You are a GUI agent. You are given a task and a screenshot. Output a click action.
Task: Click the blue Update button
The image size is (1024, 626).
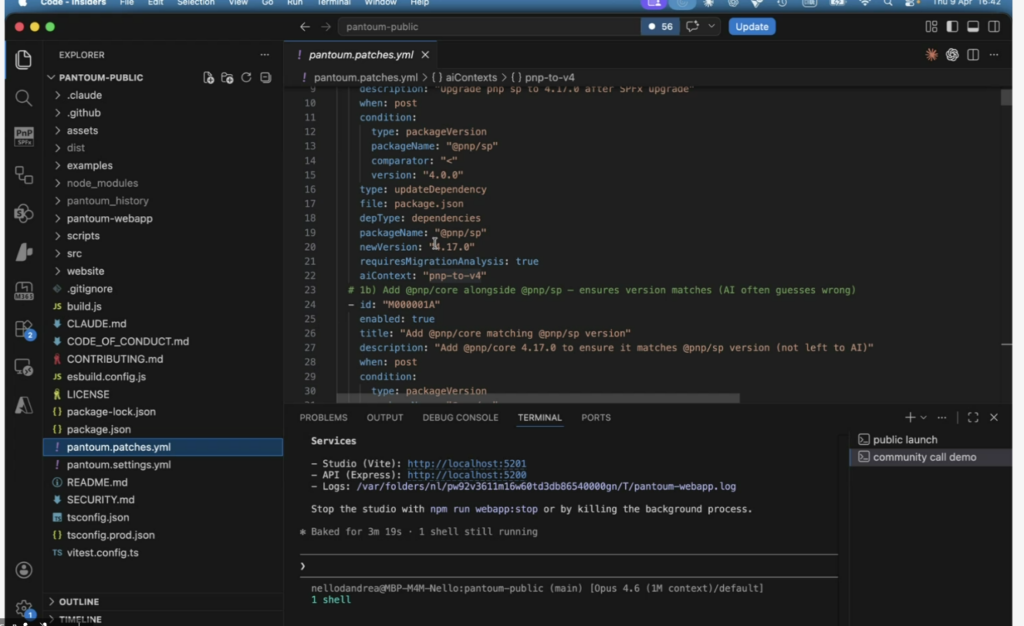click(751, 27)
